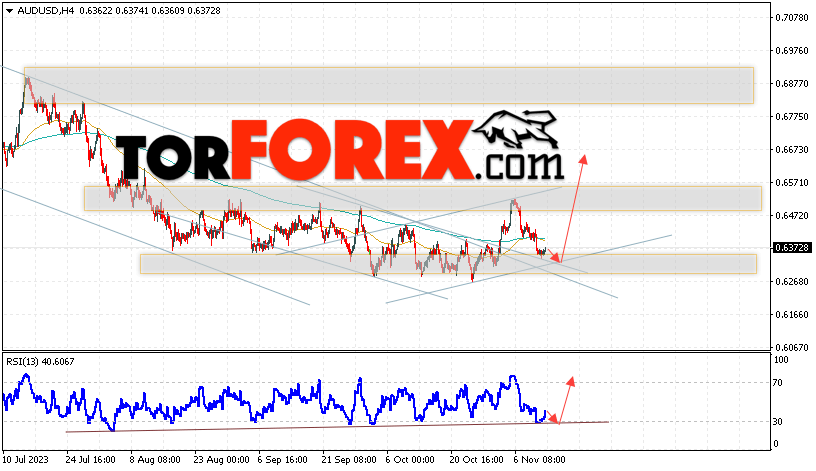Viewport: 816px width, 471px height.
Task: Select price level 0.69760 on the axis
Action: 792,50
